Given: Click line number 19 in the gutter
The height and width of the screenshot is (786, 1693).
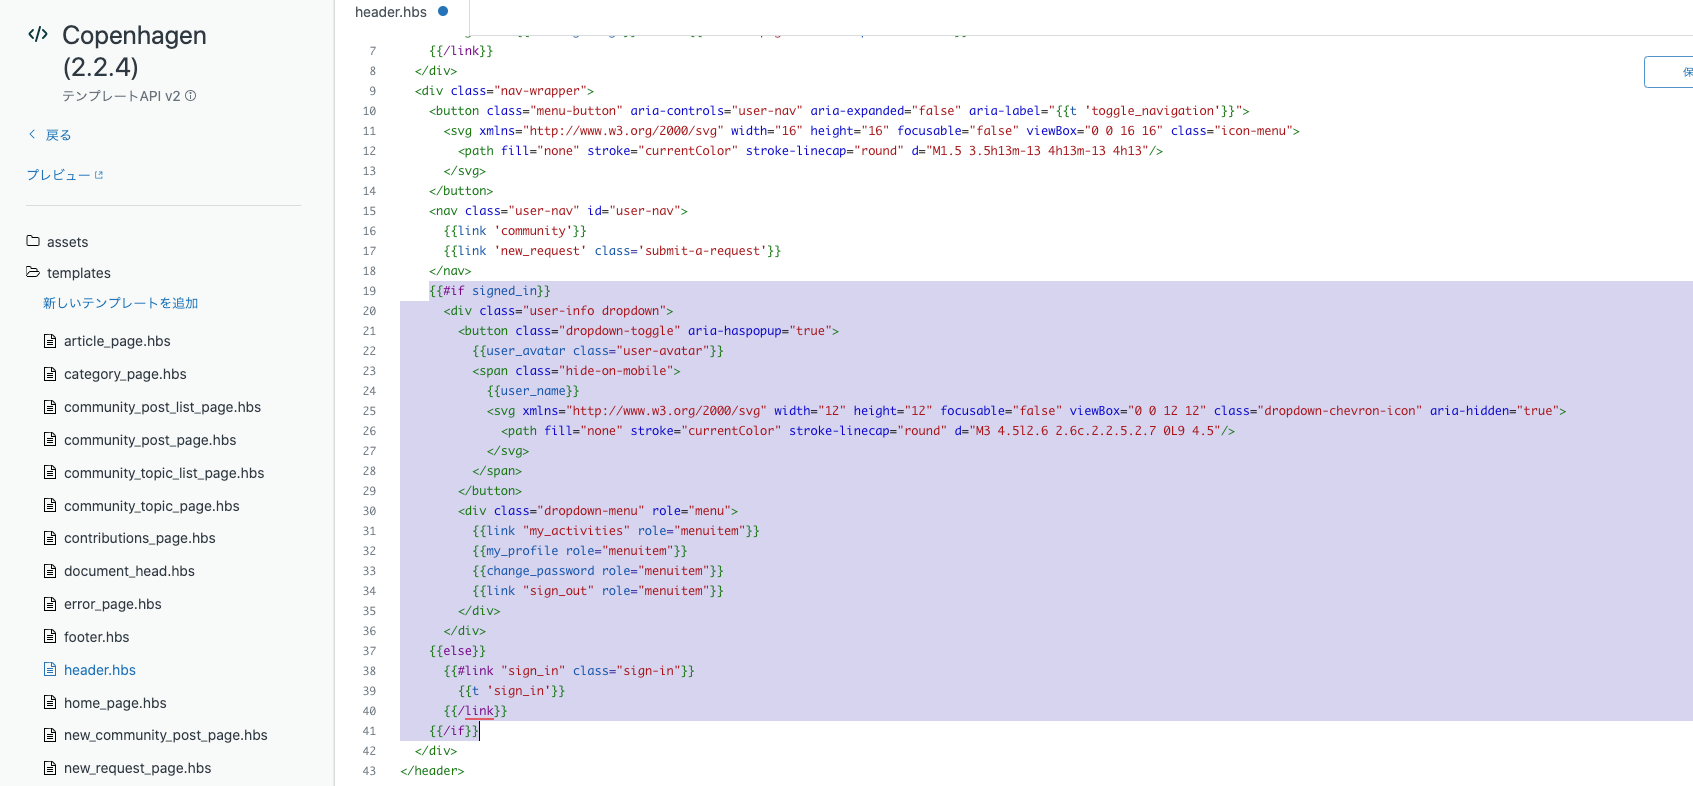Looking at the screenshot, I should [x=369, y=291].
